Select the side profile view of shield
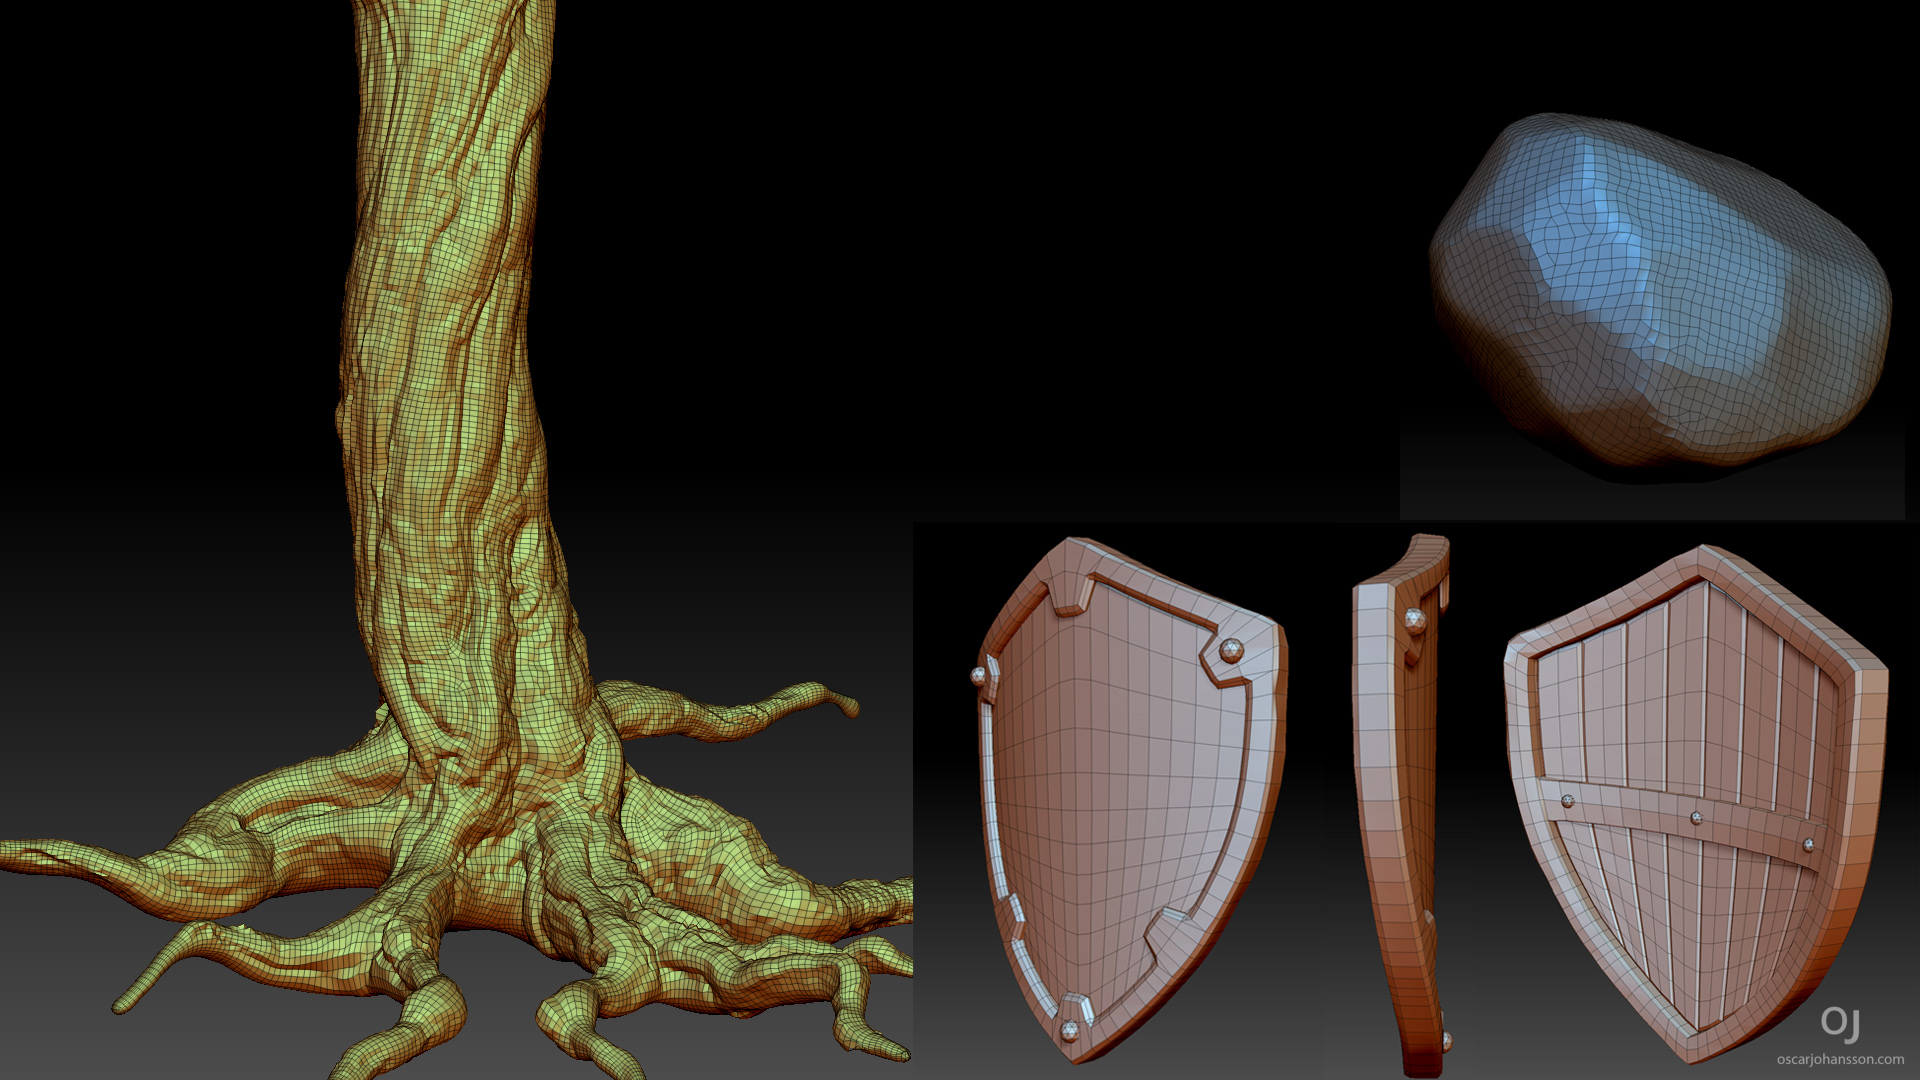 click(x=1400, y=805)
